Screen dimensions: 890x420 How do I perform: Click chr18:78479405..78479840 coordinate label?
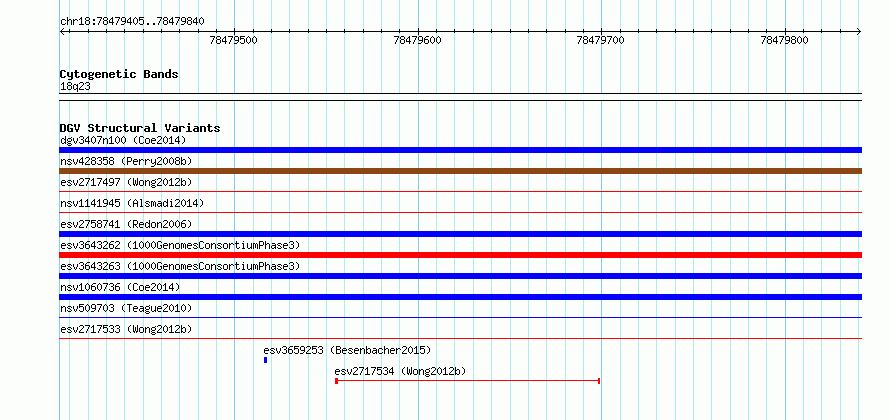point(132,22)
